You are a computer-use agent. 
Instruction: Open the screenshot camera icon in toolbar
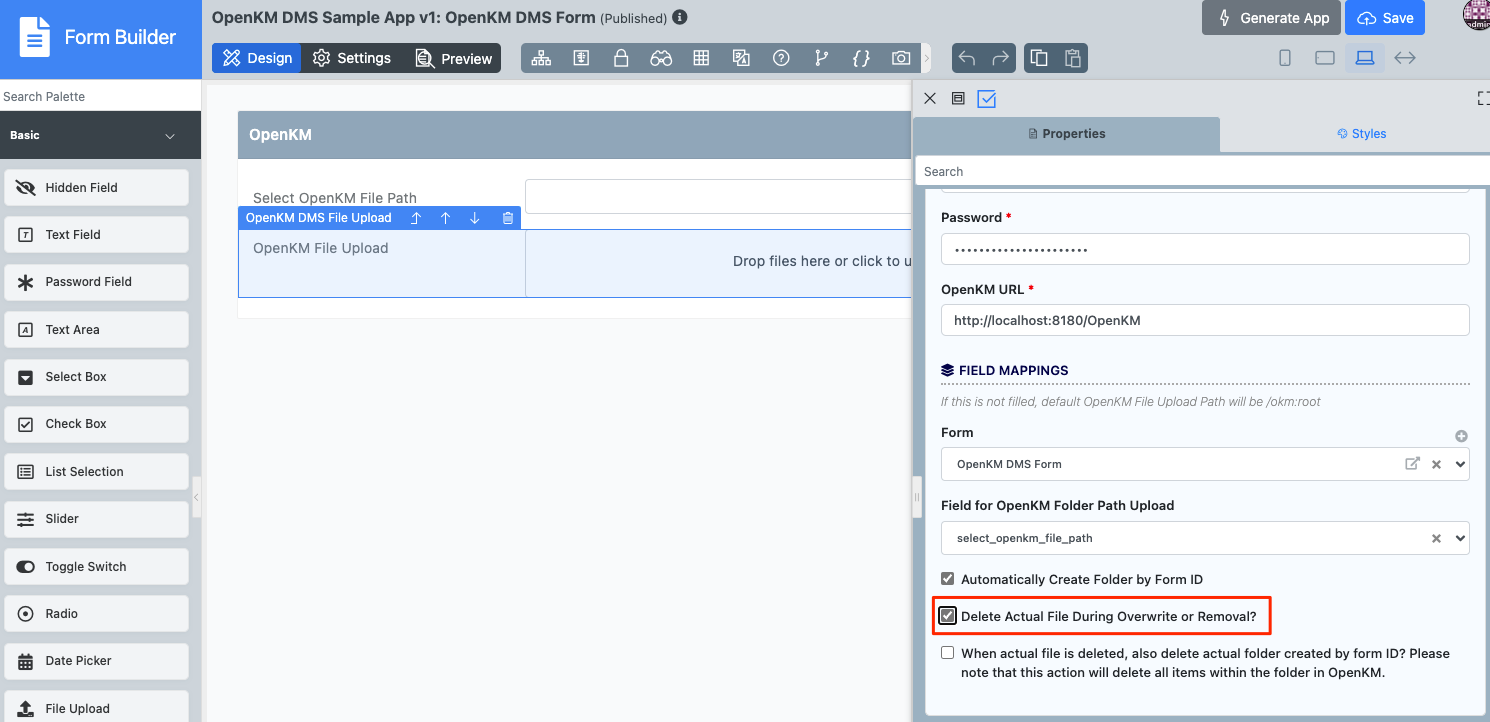901,58
